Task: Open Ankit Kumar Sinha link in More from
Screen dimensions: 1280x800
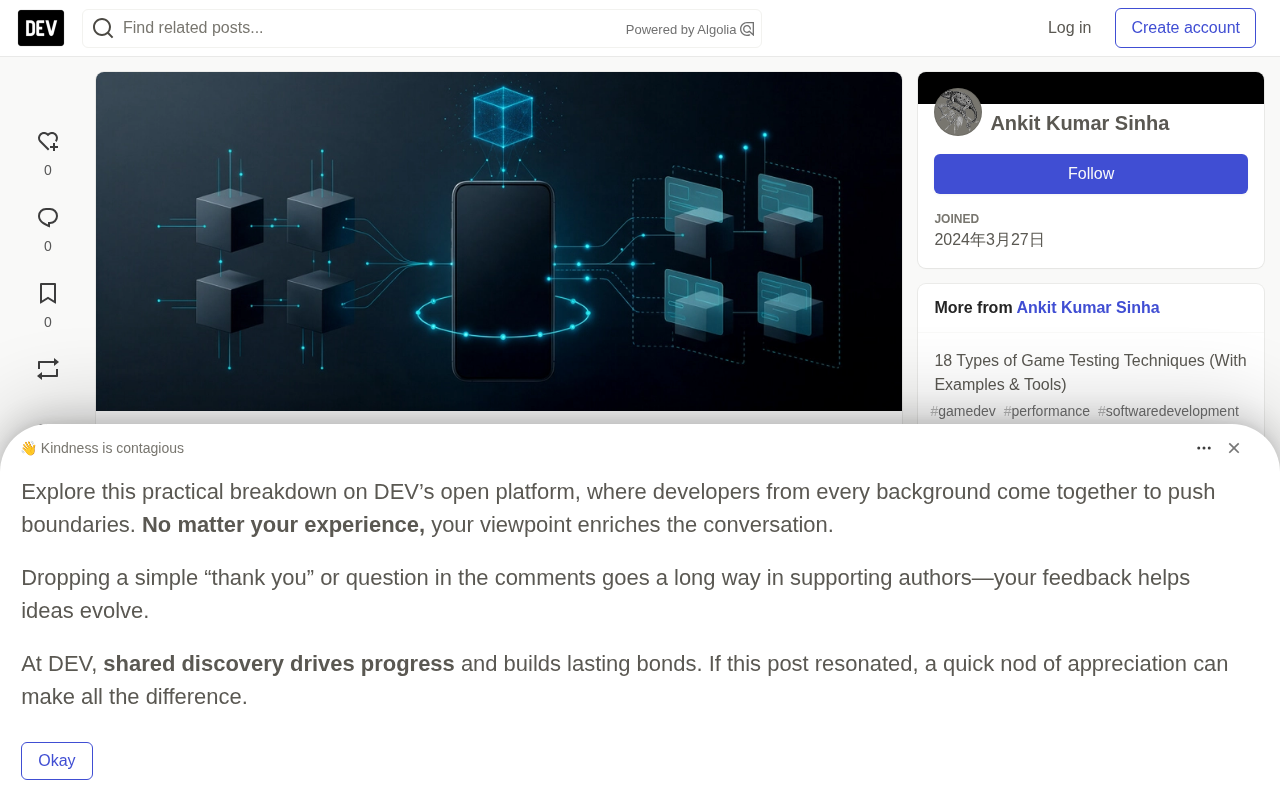Action: point(1088,308)
